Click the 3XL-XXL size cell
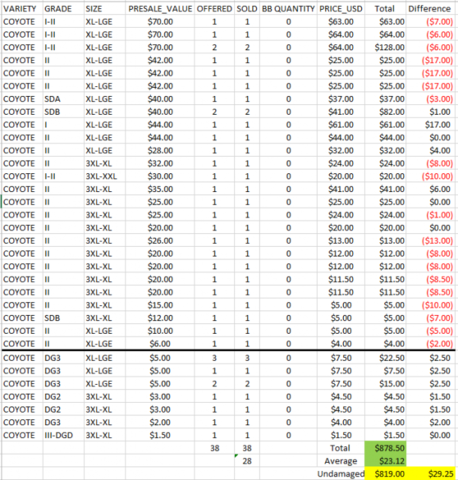458x480 pixels. (x=105, y=176)
